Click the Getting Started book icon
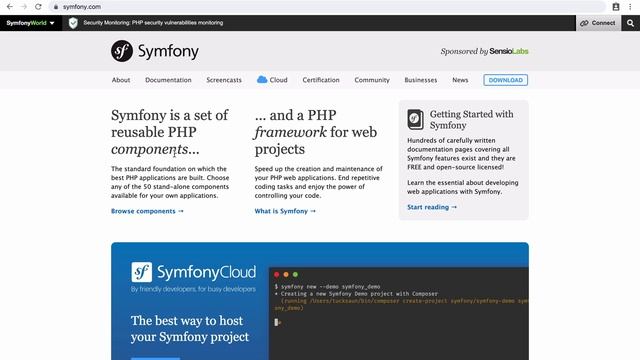 coord(415,120)
